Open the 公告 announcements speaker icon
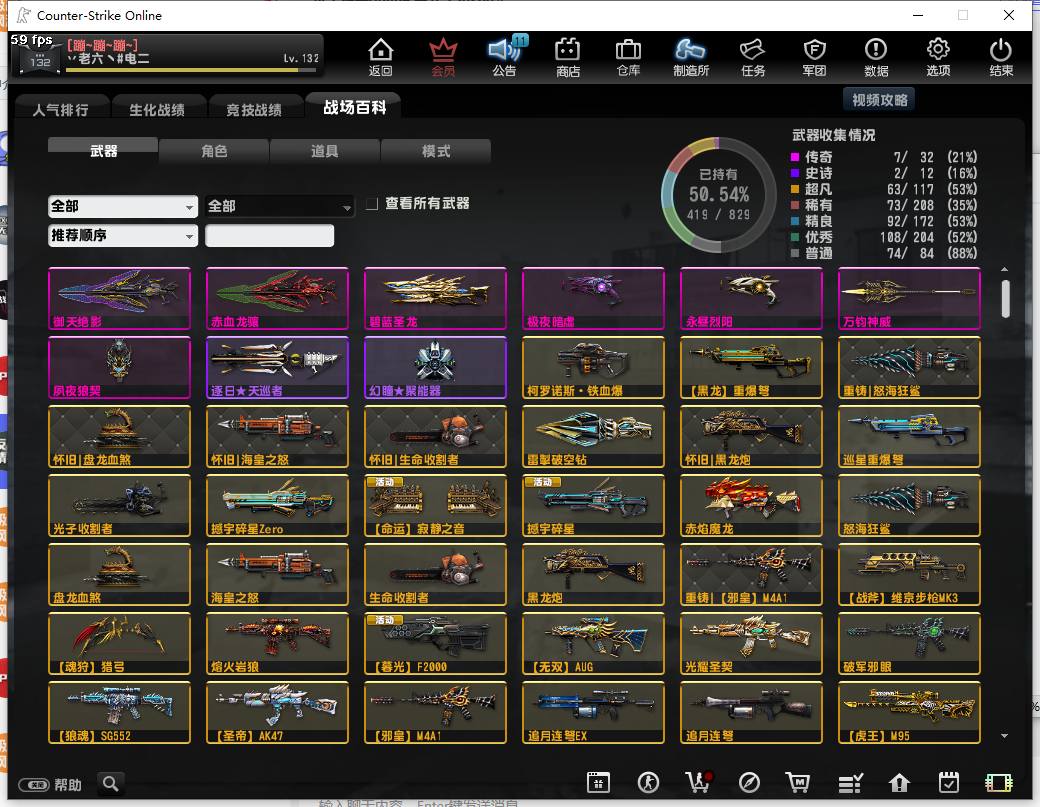This screenshot has height=807, width=1040. point(505,57)
